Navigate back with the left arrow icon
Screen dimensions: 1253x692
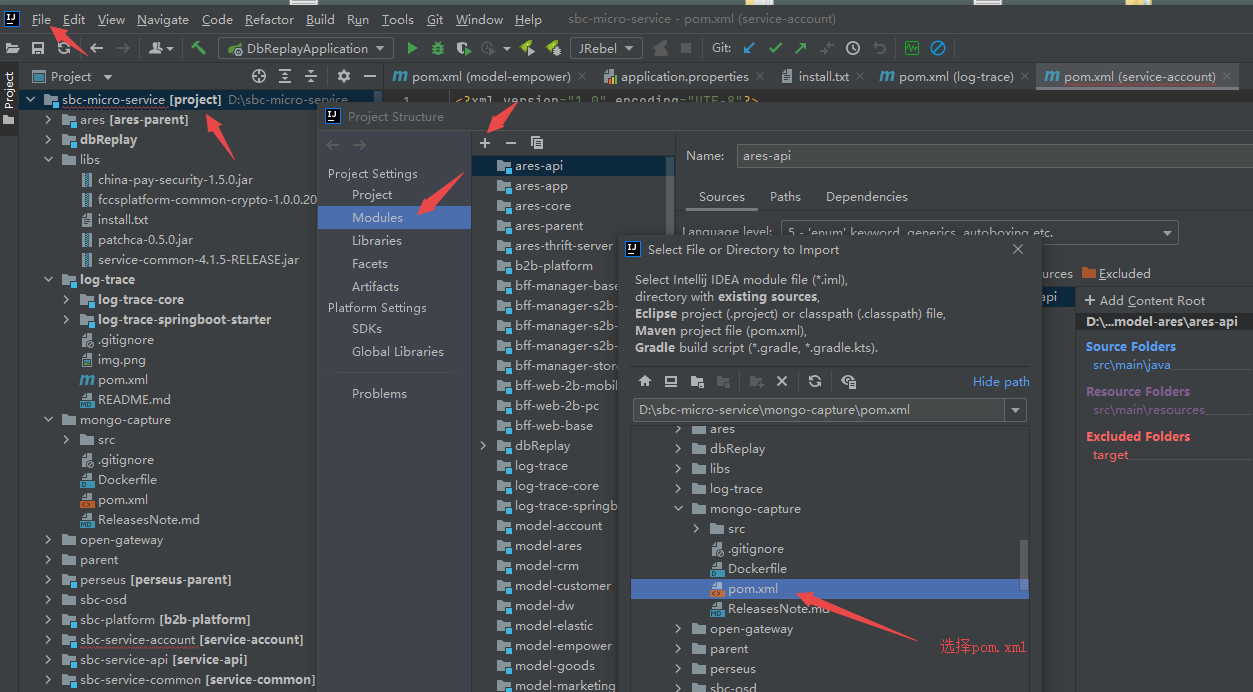(97, 48)
